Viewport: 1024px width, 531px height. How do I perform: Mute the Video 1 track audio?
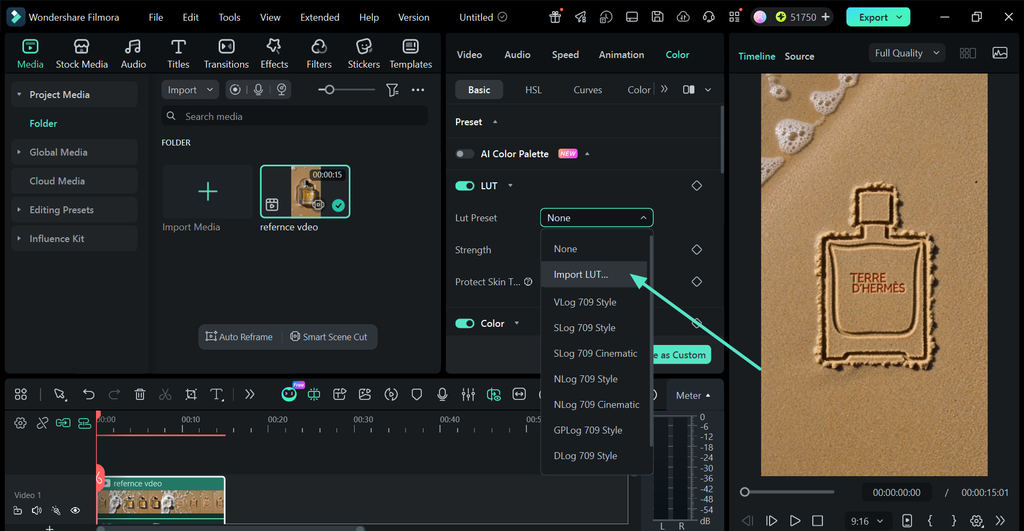pyautogui.click(x=37, y=511)
